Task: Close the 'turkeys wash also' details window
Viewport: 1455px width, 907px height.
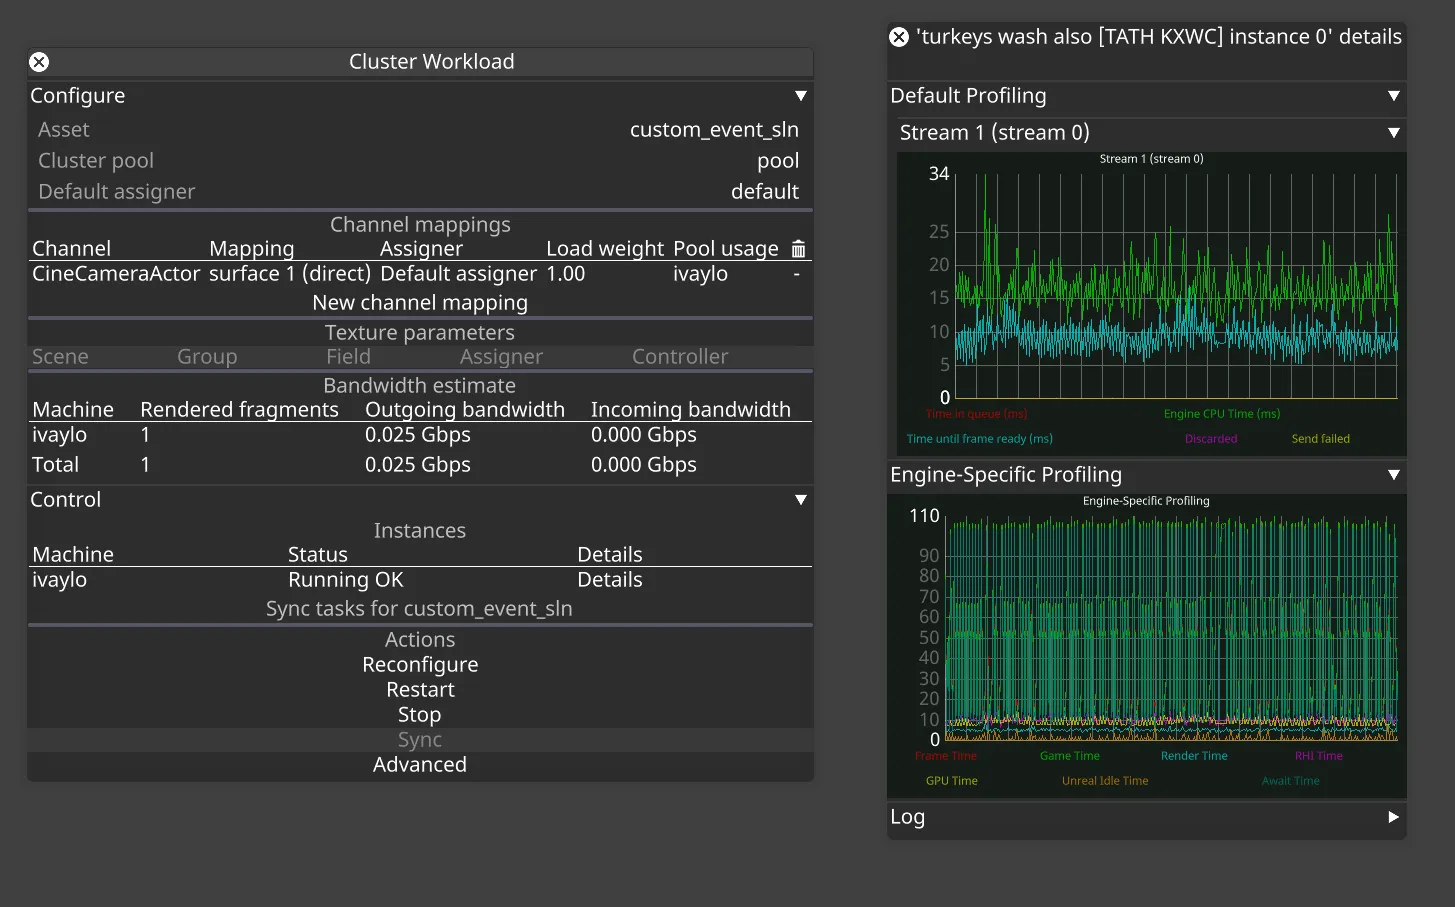Action: (899, 37)
